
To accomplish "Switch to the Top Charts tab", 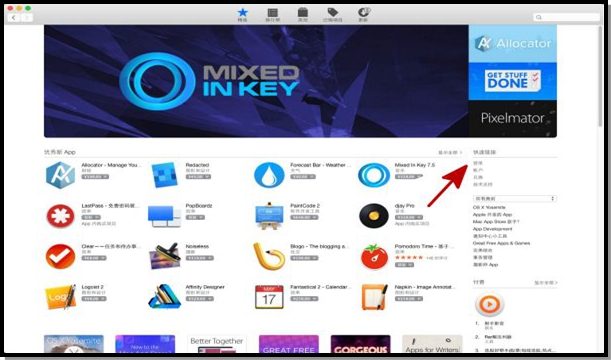I will (x=272, y=15).
